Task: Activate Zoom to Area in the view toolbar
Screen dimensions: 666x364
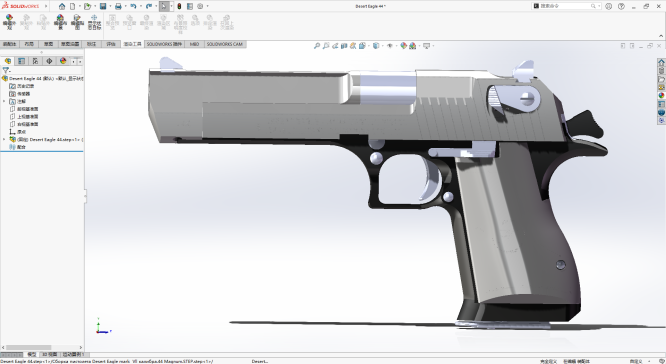Action: (326, 46)
